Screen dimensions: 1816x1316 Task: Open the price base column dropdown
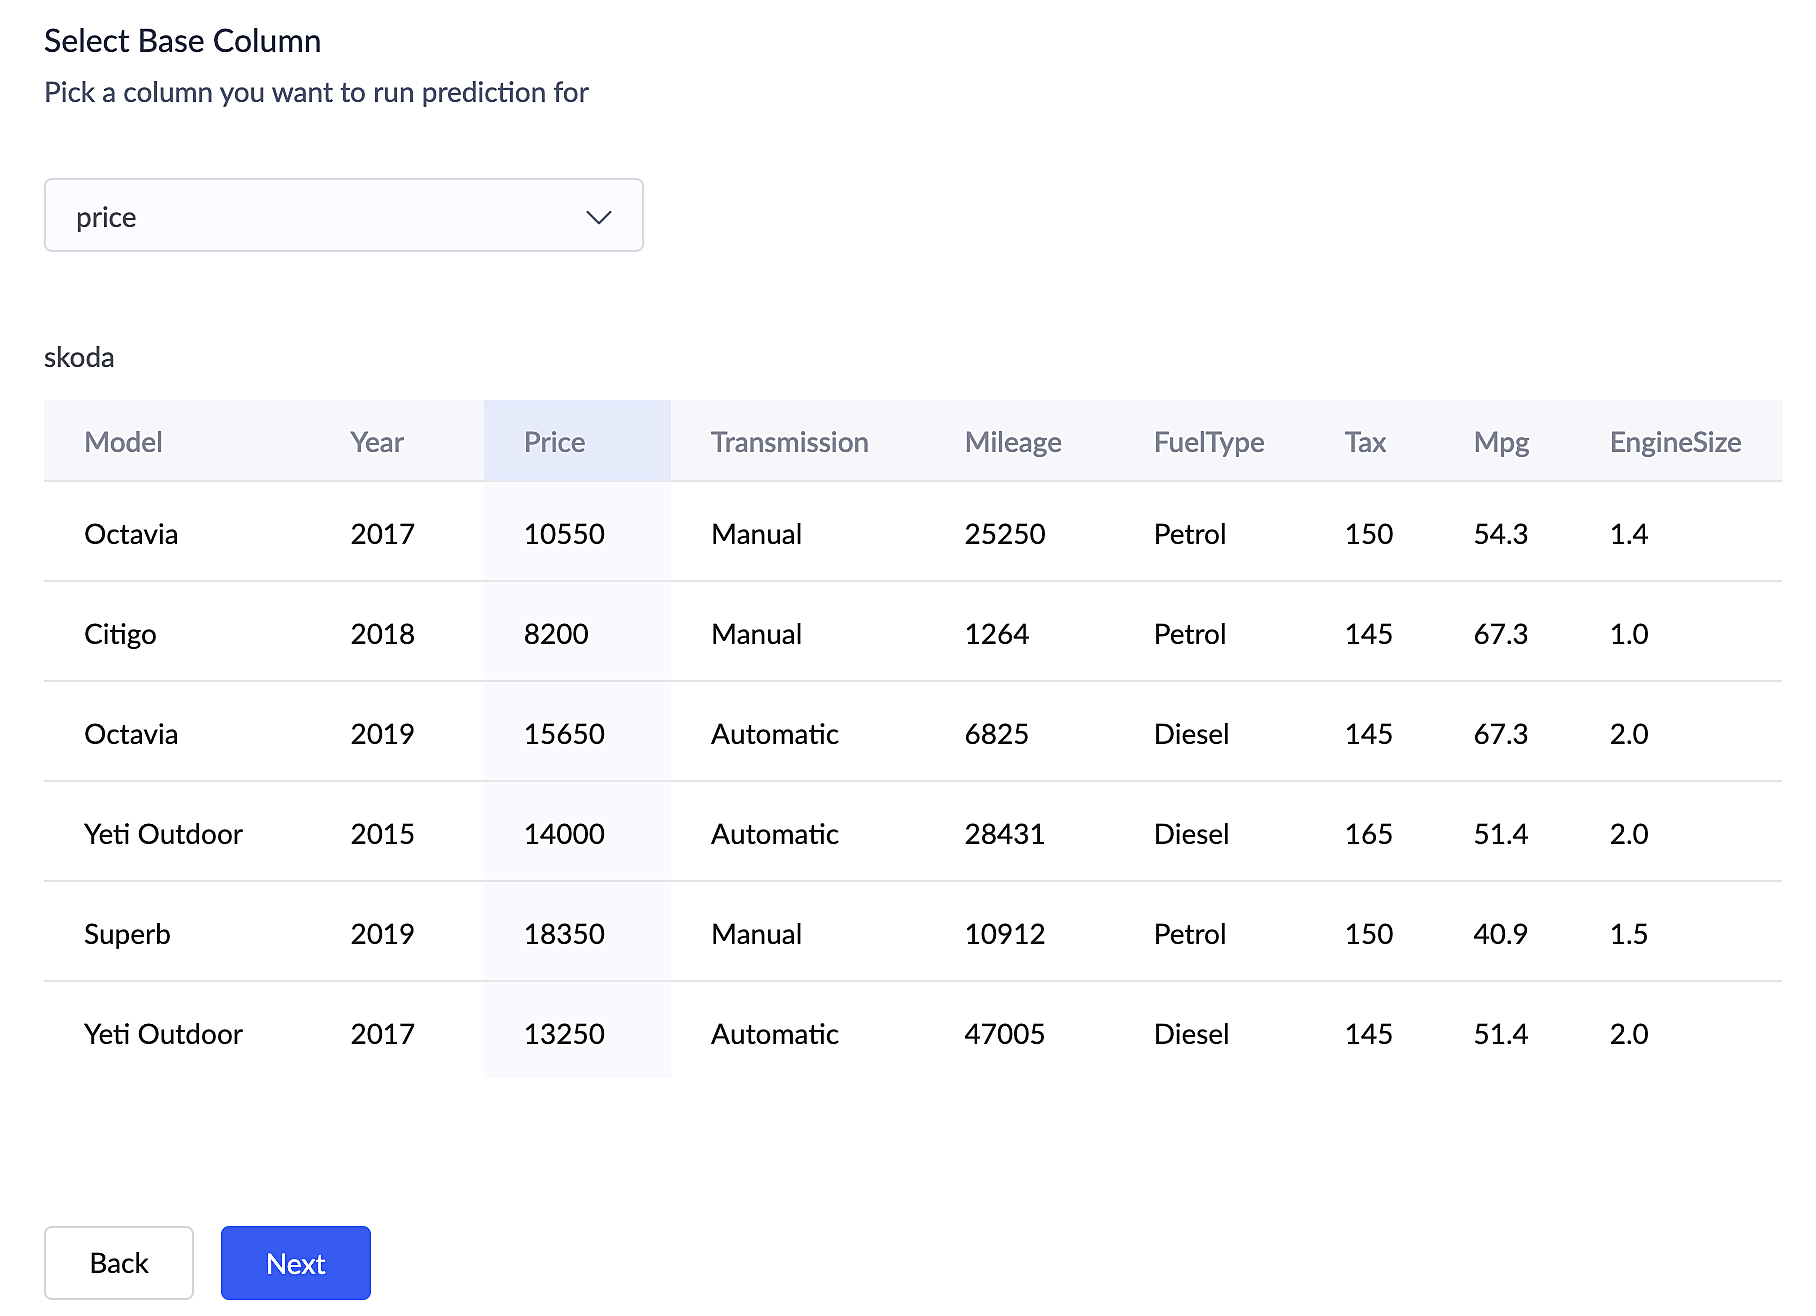[342, 216]
